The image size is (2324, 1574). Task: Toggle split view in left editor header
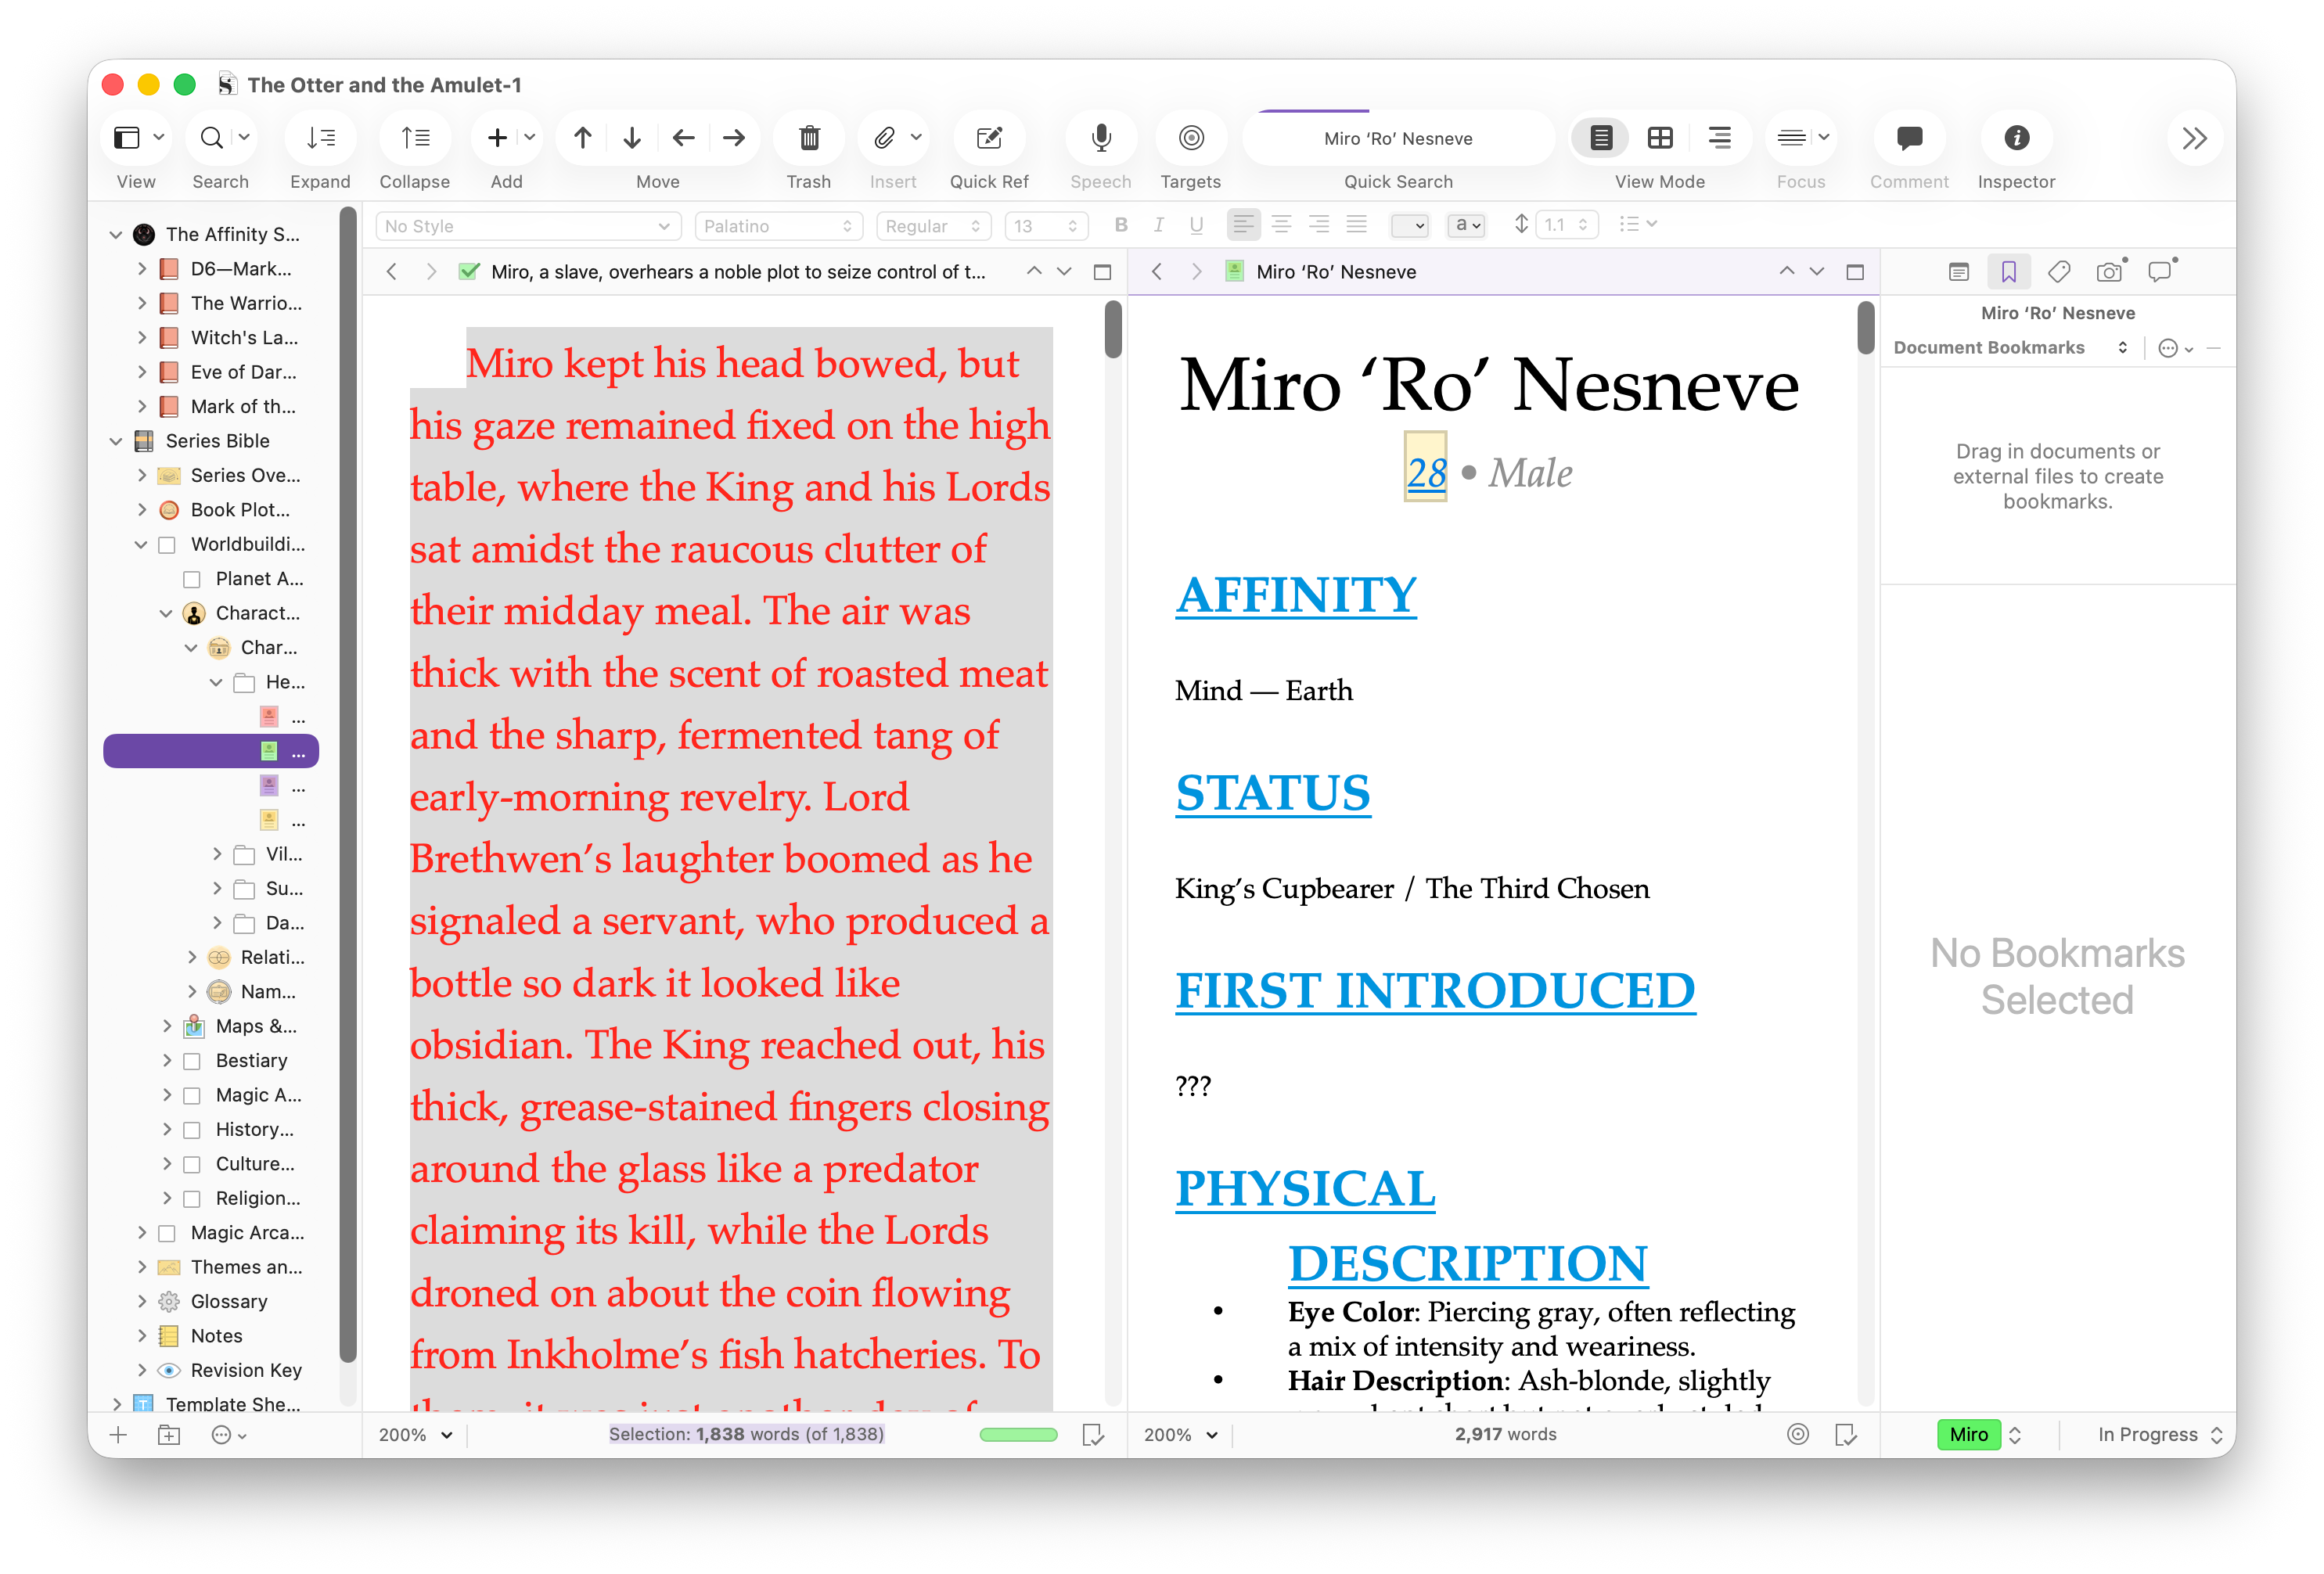[x=1103, y=272]
